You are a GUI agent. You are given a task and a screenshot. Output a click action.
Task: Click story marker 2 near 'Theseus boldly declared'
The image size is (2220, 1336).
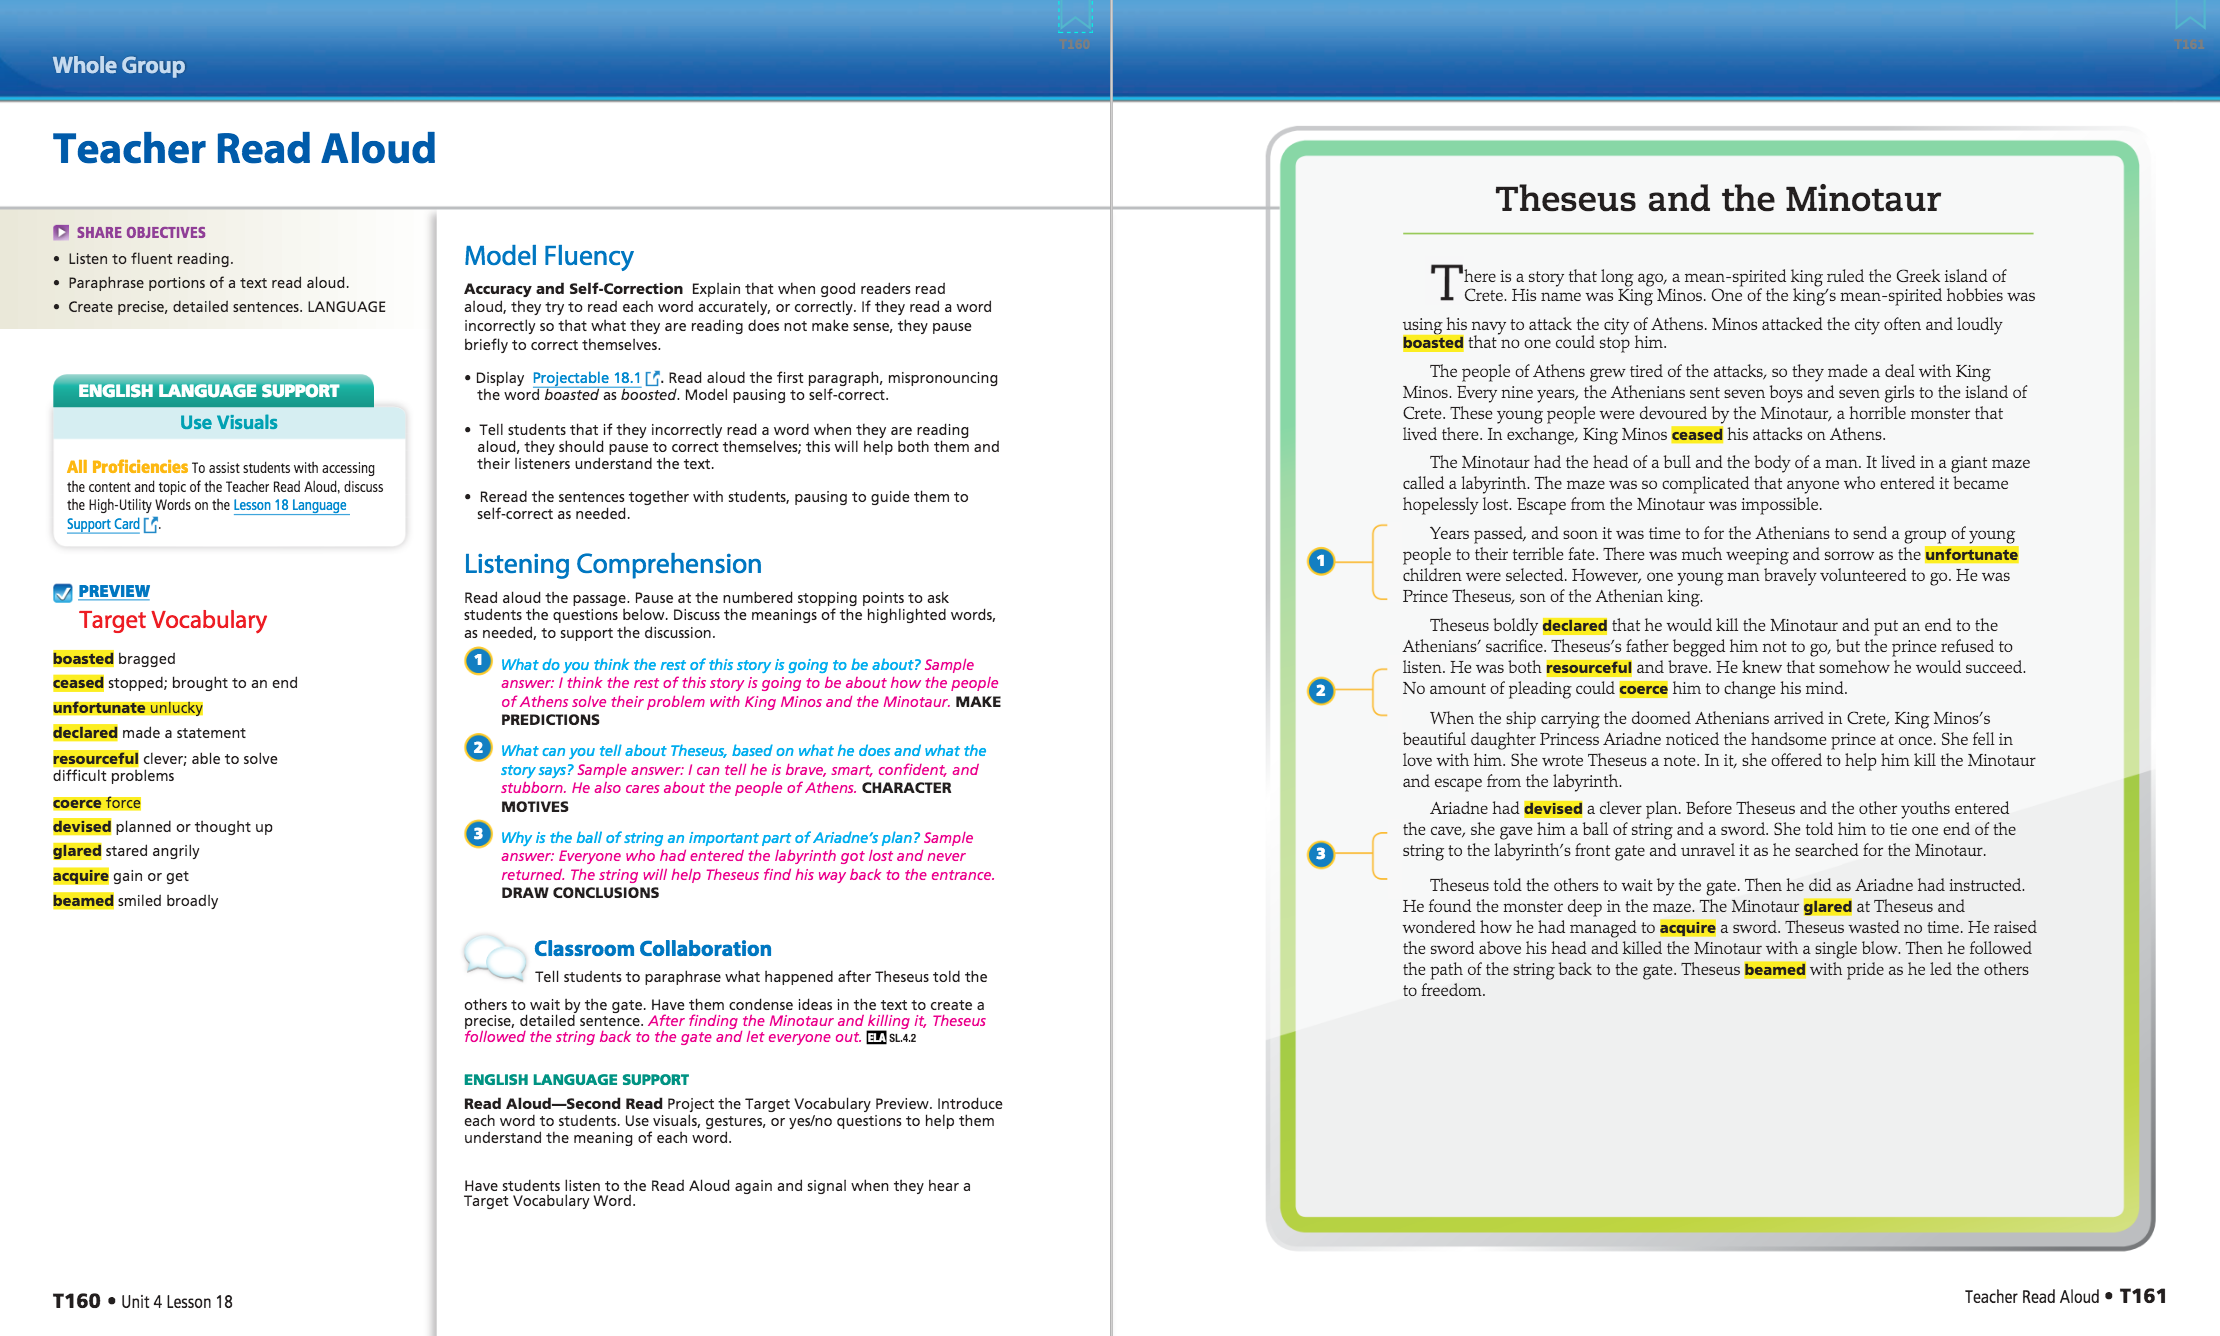click(x=1321, y=690)
